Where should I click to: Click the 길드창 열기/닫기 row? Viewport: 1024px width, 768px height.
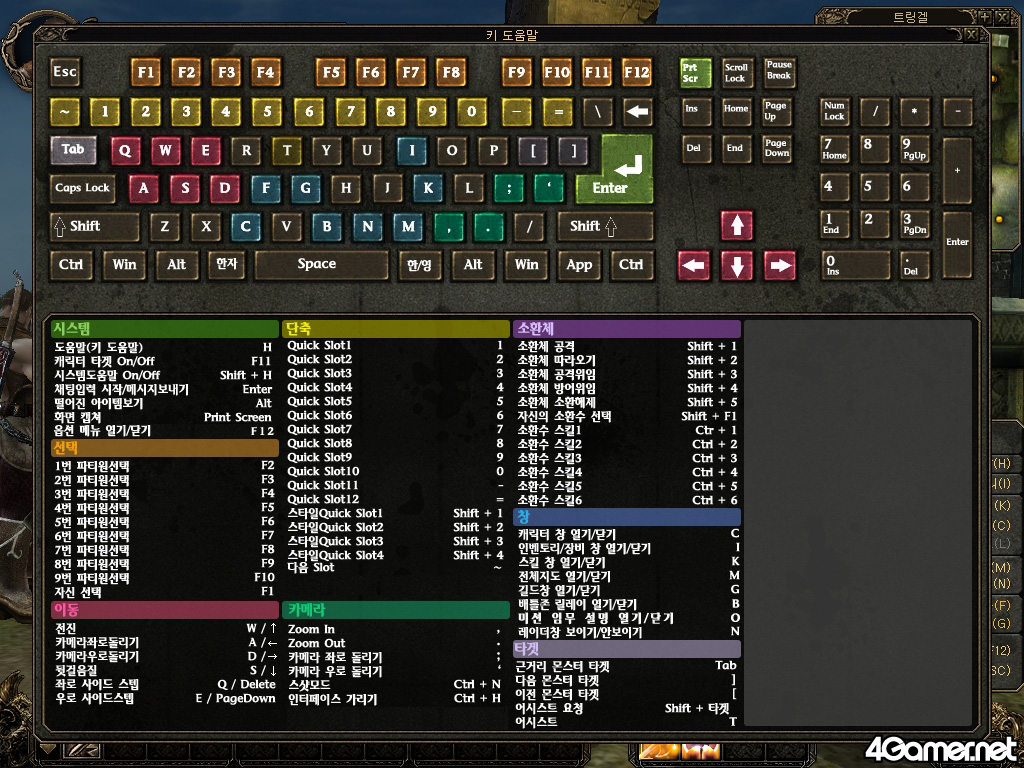coord(628,590)
